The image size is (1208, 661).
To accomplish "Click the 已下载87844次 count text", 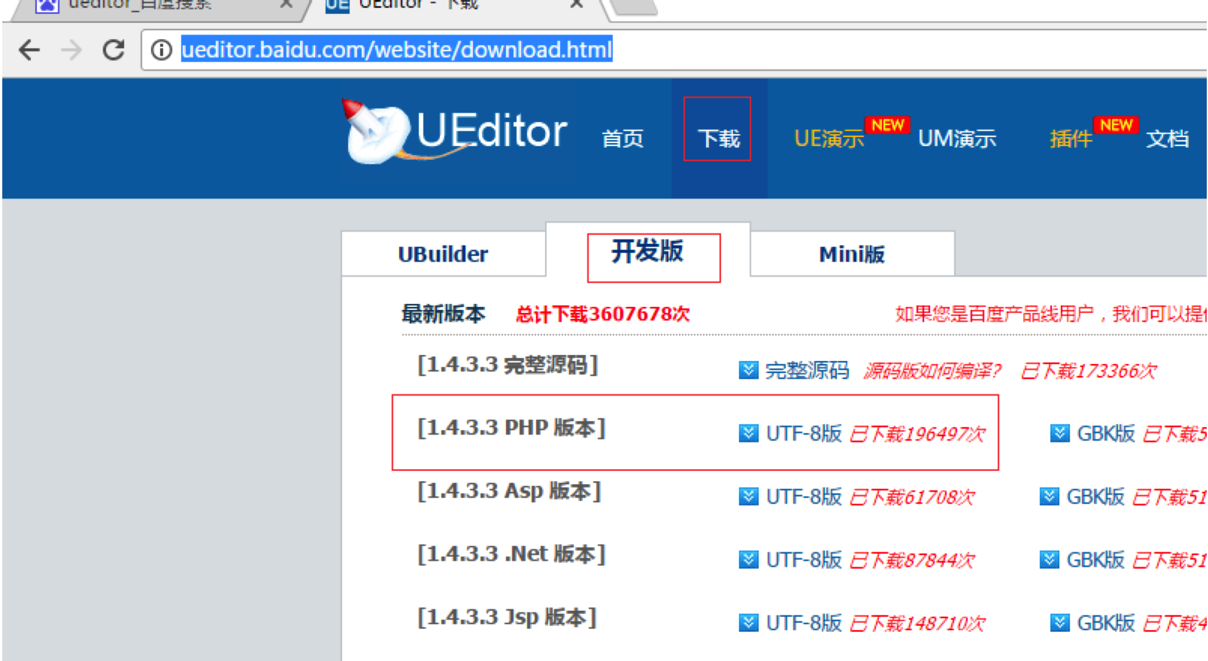I will click(x=912, y=560).
